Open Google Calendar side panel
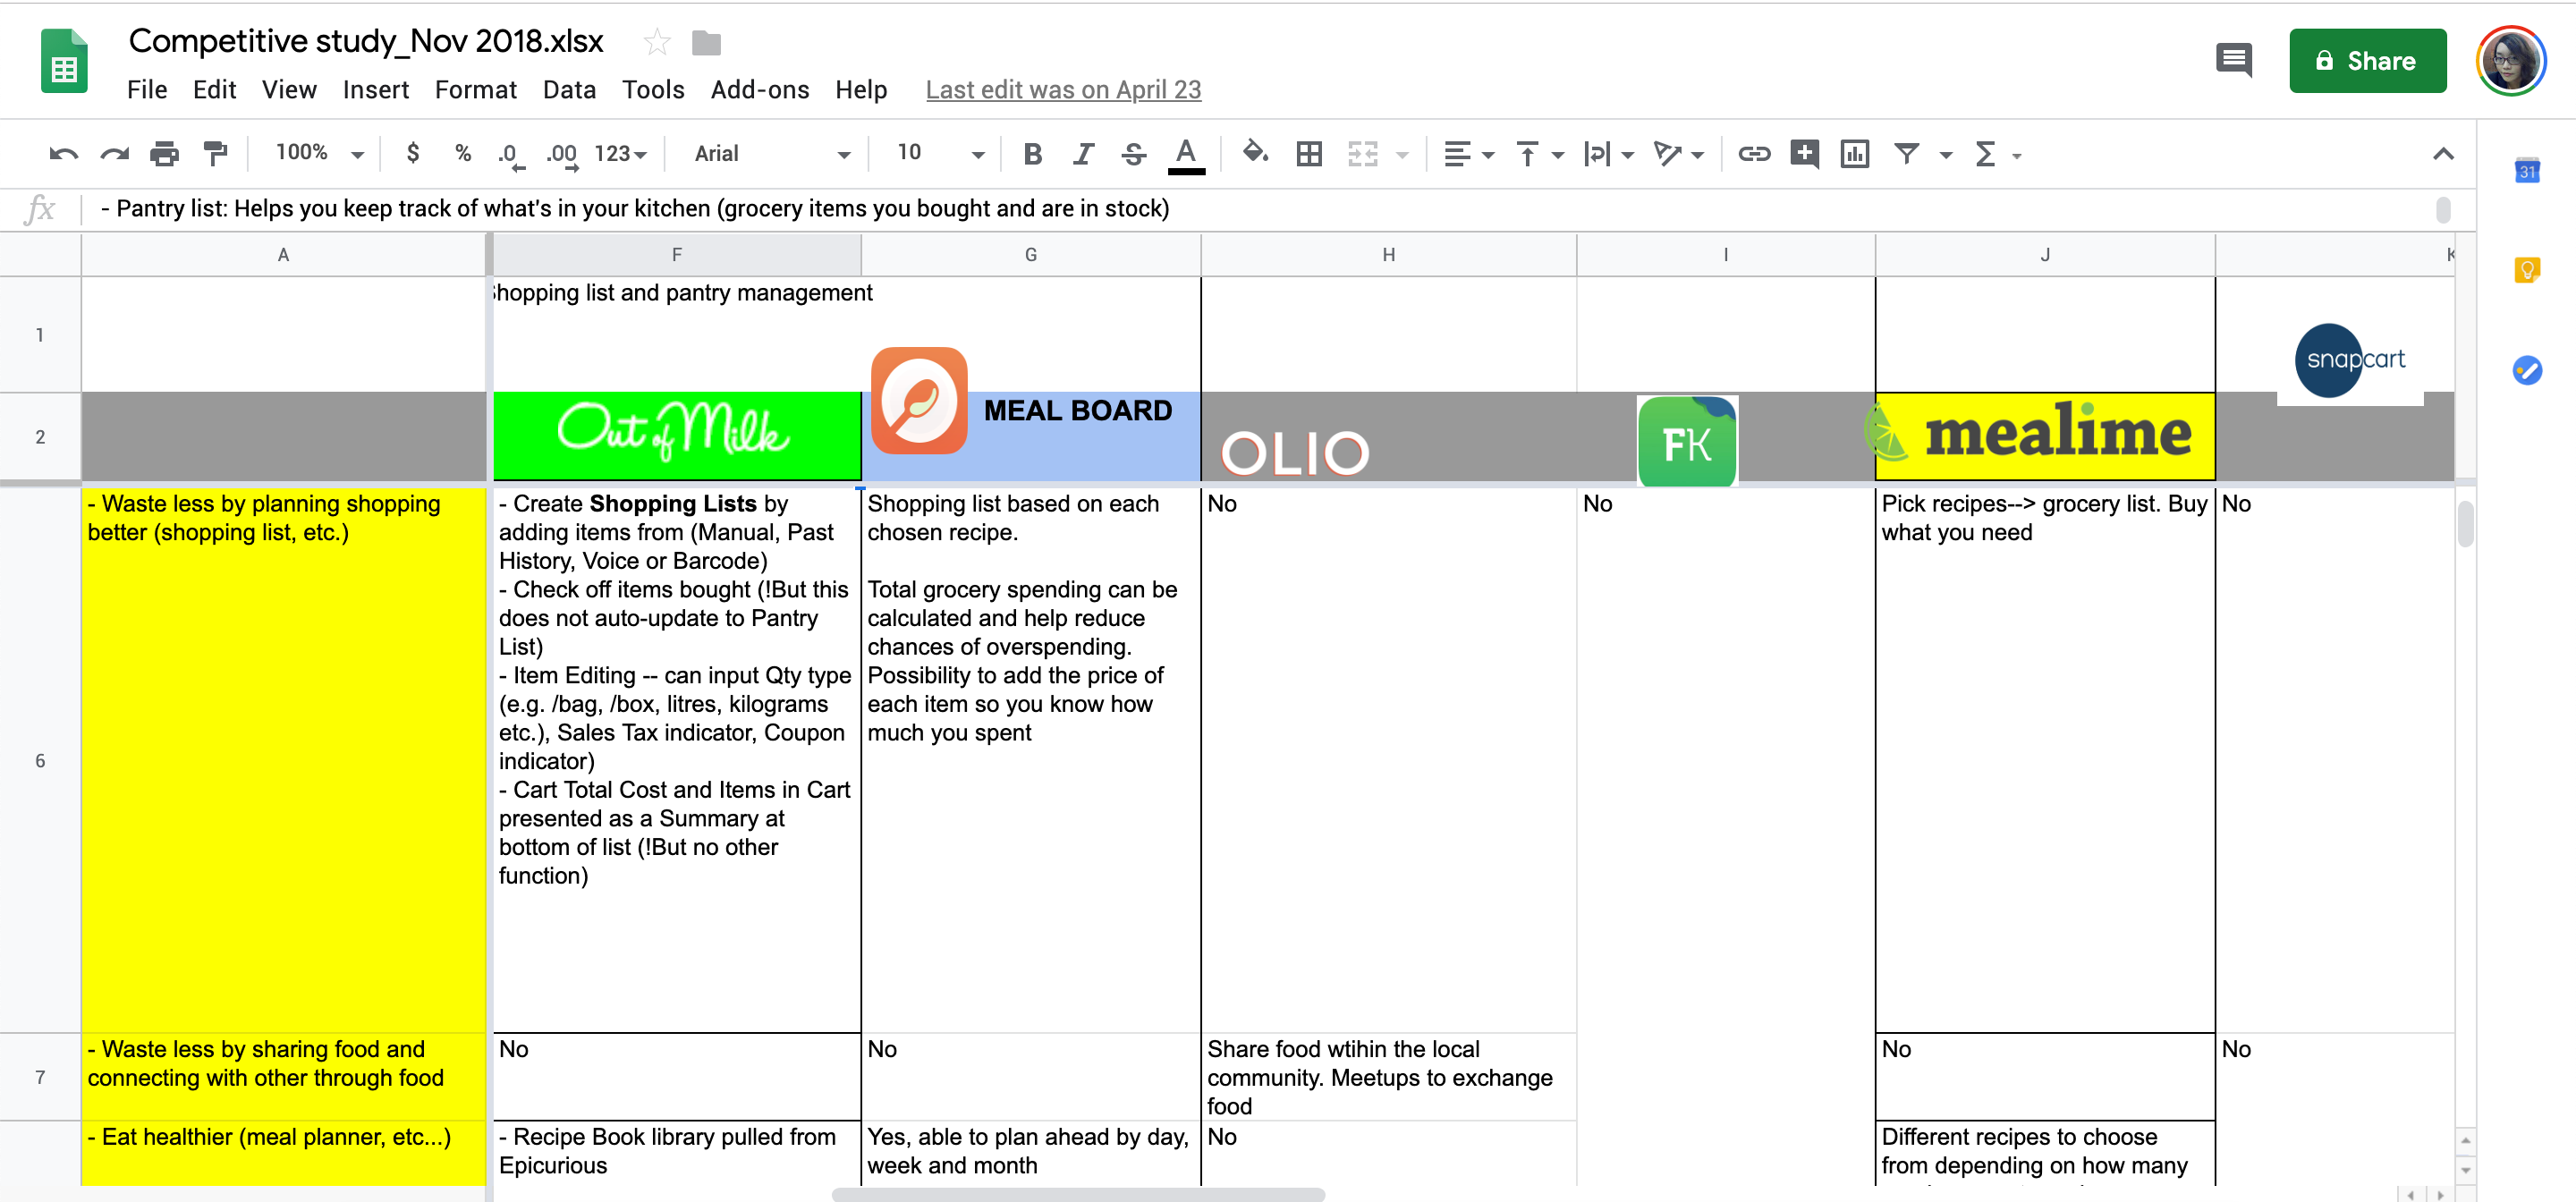This screenshot has height=1202, width=2576. (x=2526, y=170)
